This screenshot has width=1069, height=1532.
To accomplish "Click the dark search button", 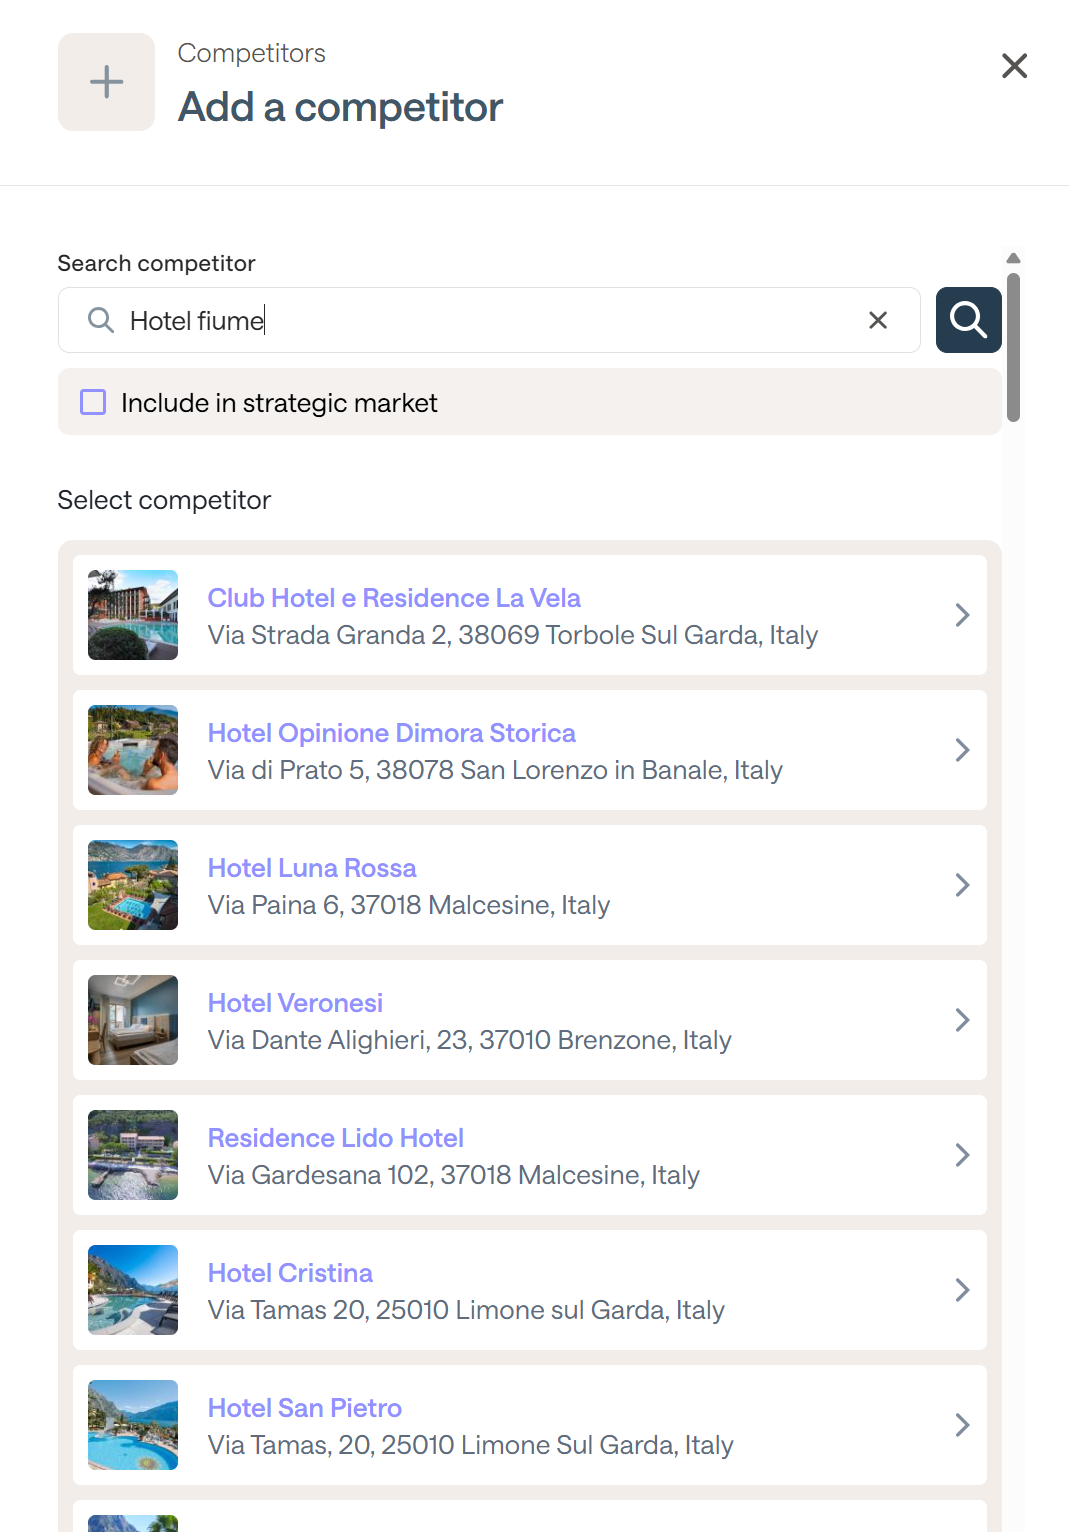I will pyautogui.click(x=968, y=320).
